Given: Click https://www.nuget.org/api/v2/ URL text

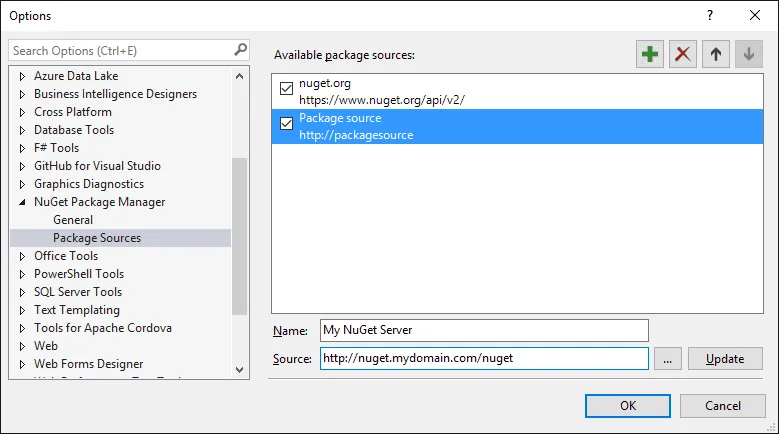Looking at the screenshot, I should [382, 100].
